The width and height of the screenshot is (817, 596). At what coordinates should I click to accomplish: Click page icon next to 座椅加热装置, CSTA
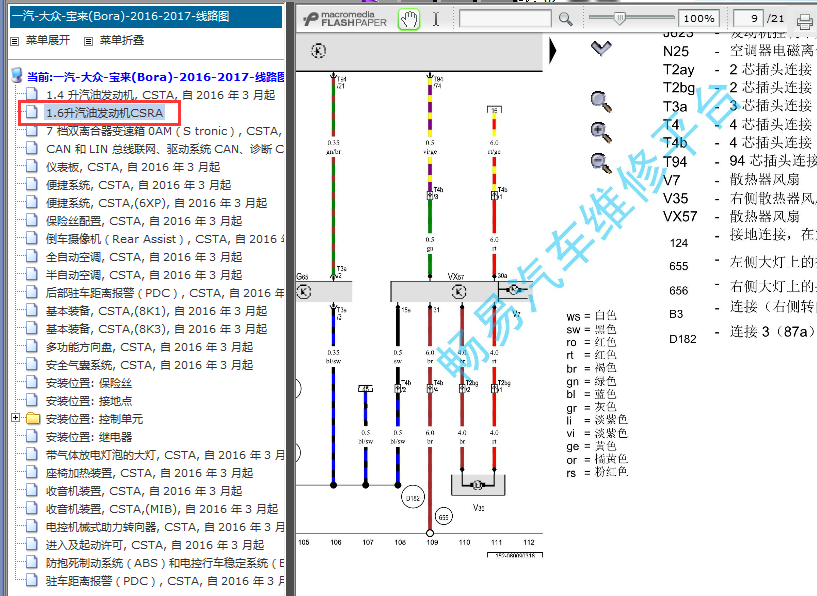32,473
